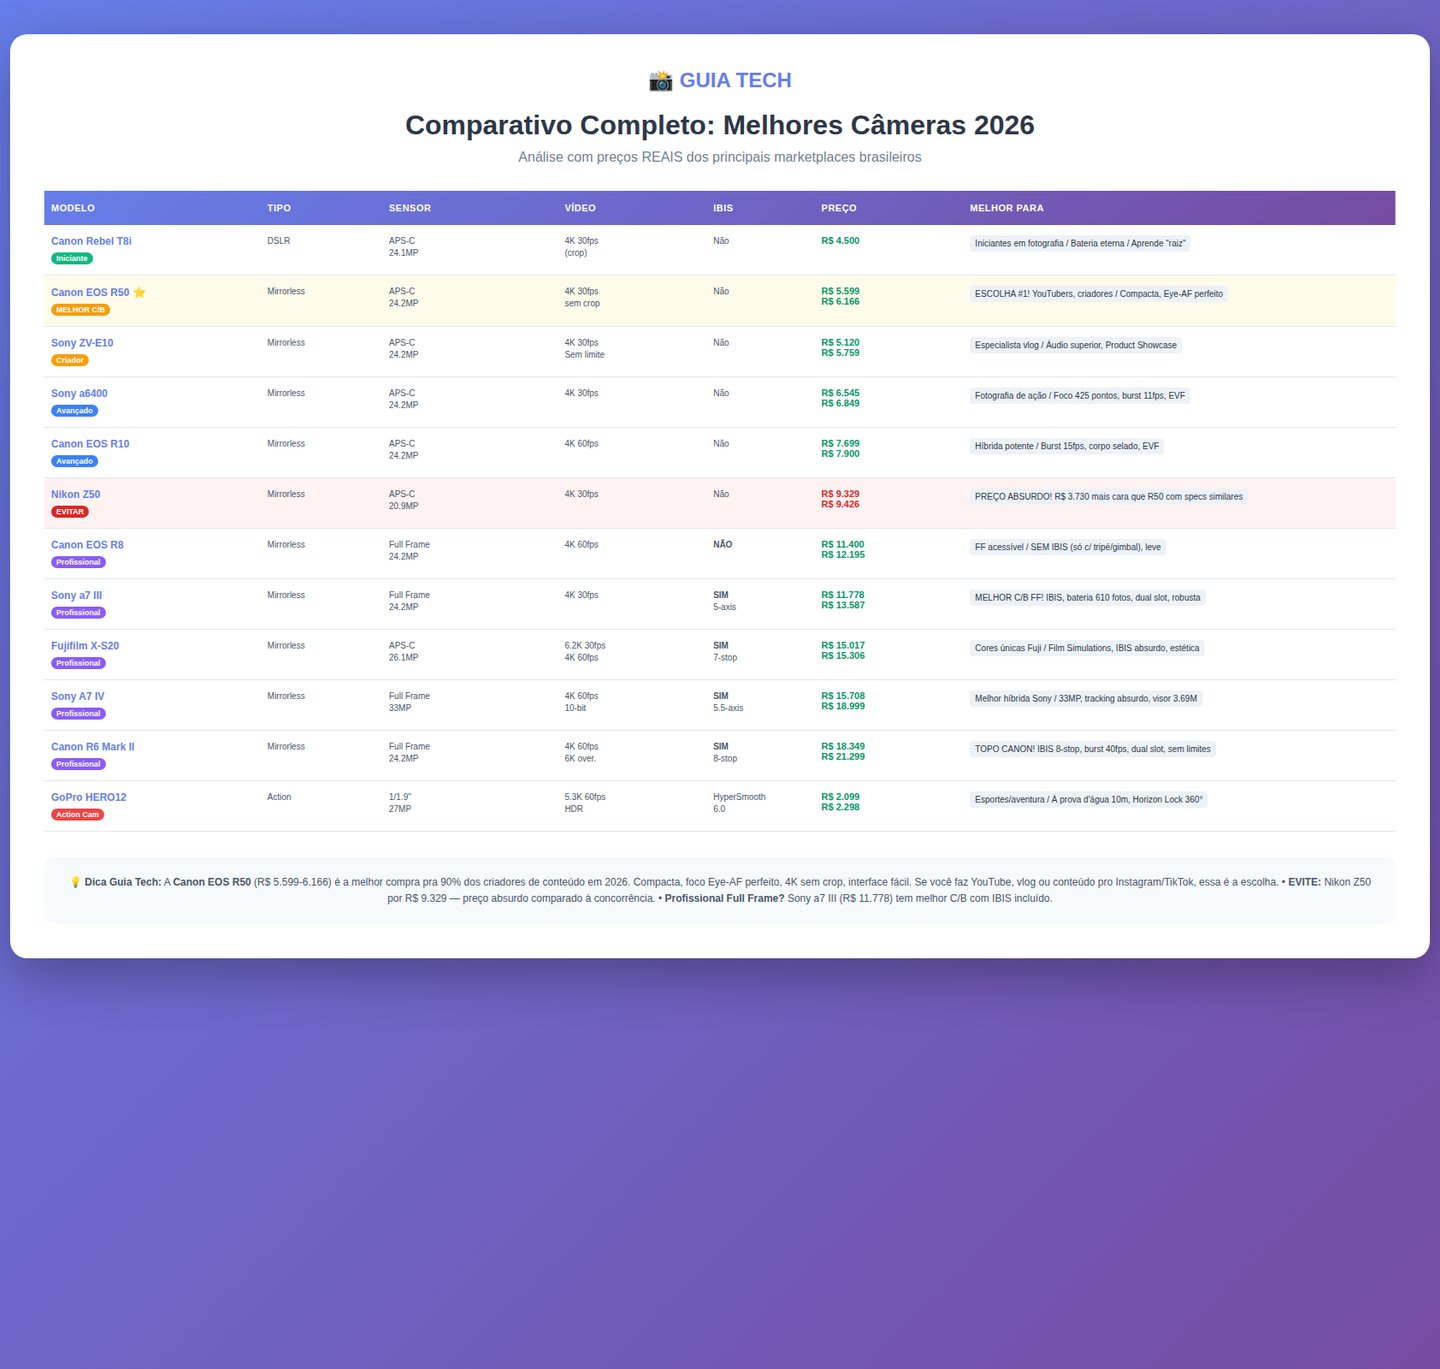This screenshot has width=1440, height=1369.
Task: Open the Canon Rebel T8i model name
Action: pos(91,241)
